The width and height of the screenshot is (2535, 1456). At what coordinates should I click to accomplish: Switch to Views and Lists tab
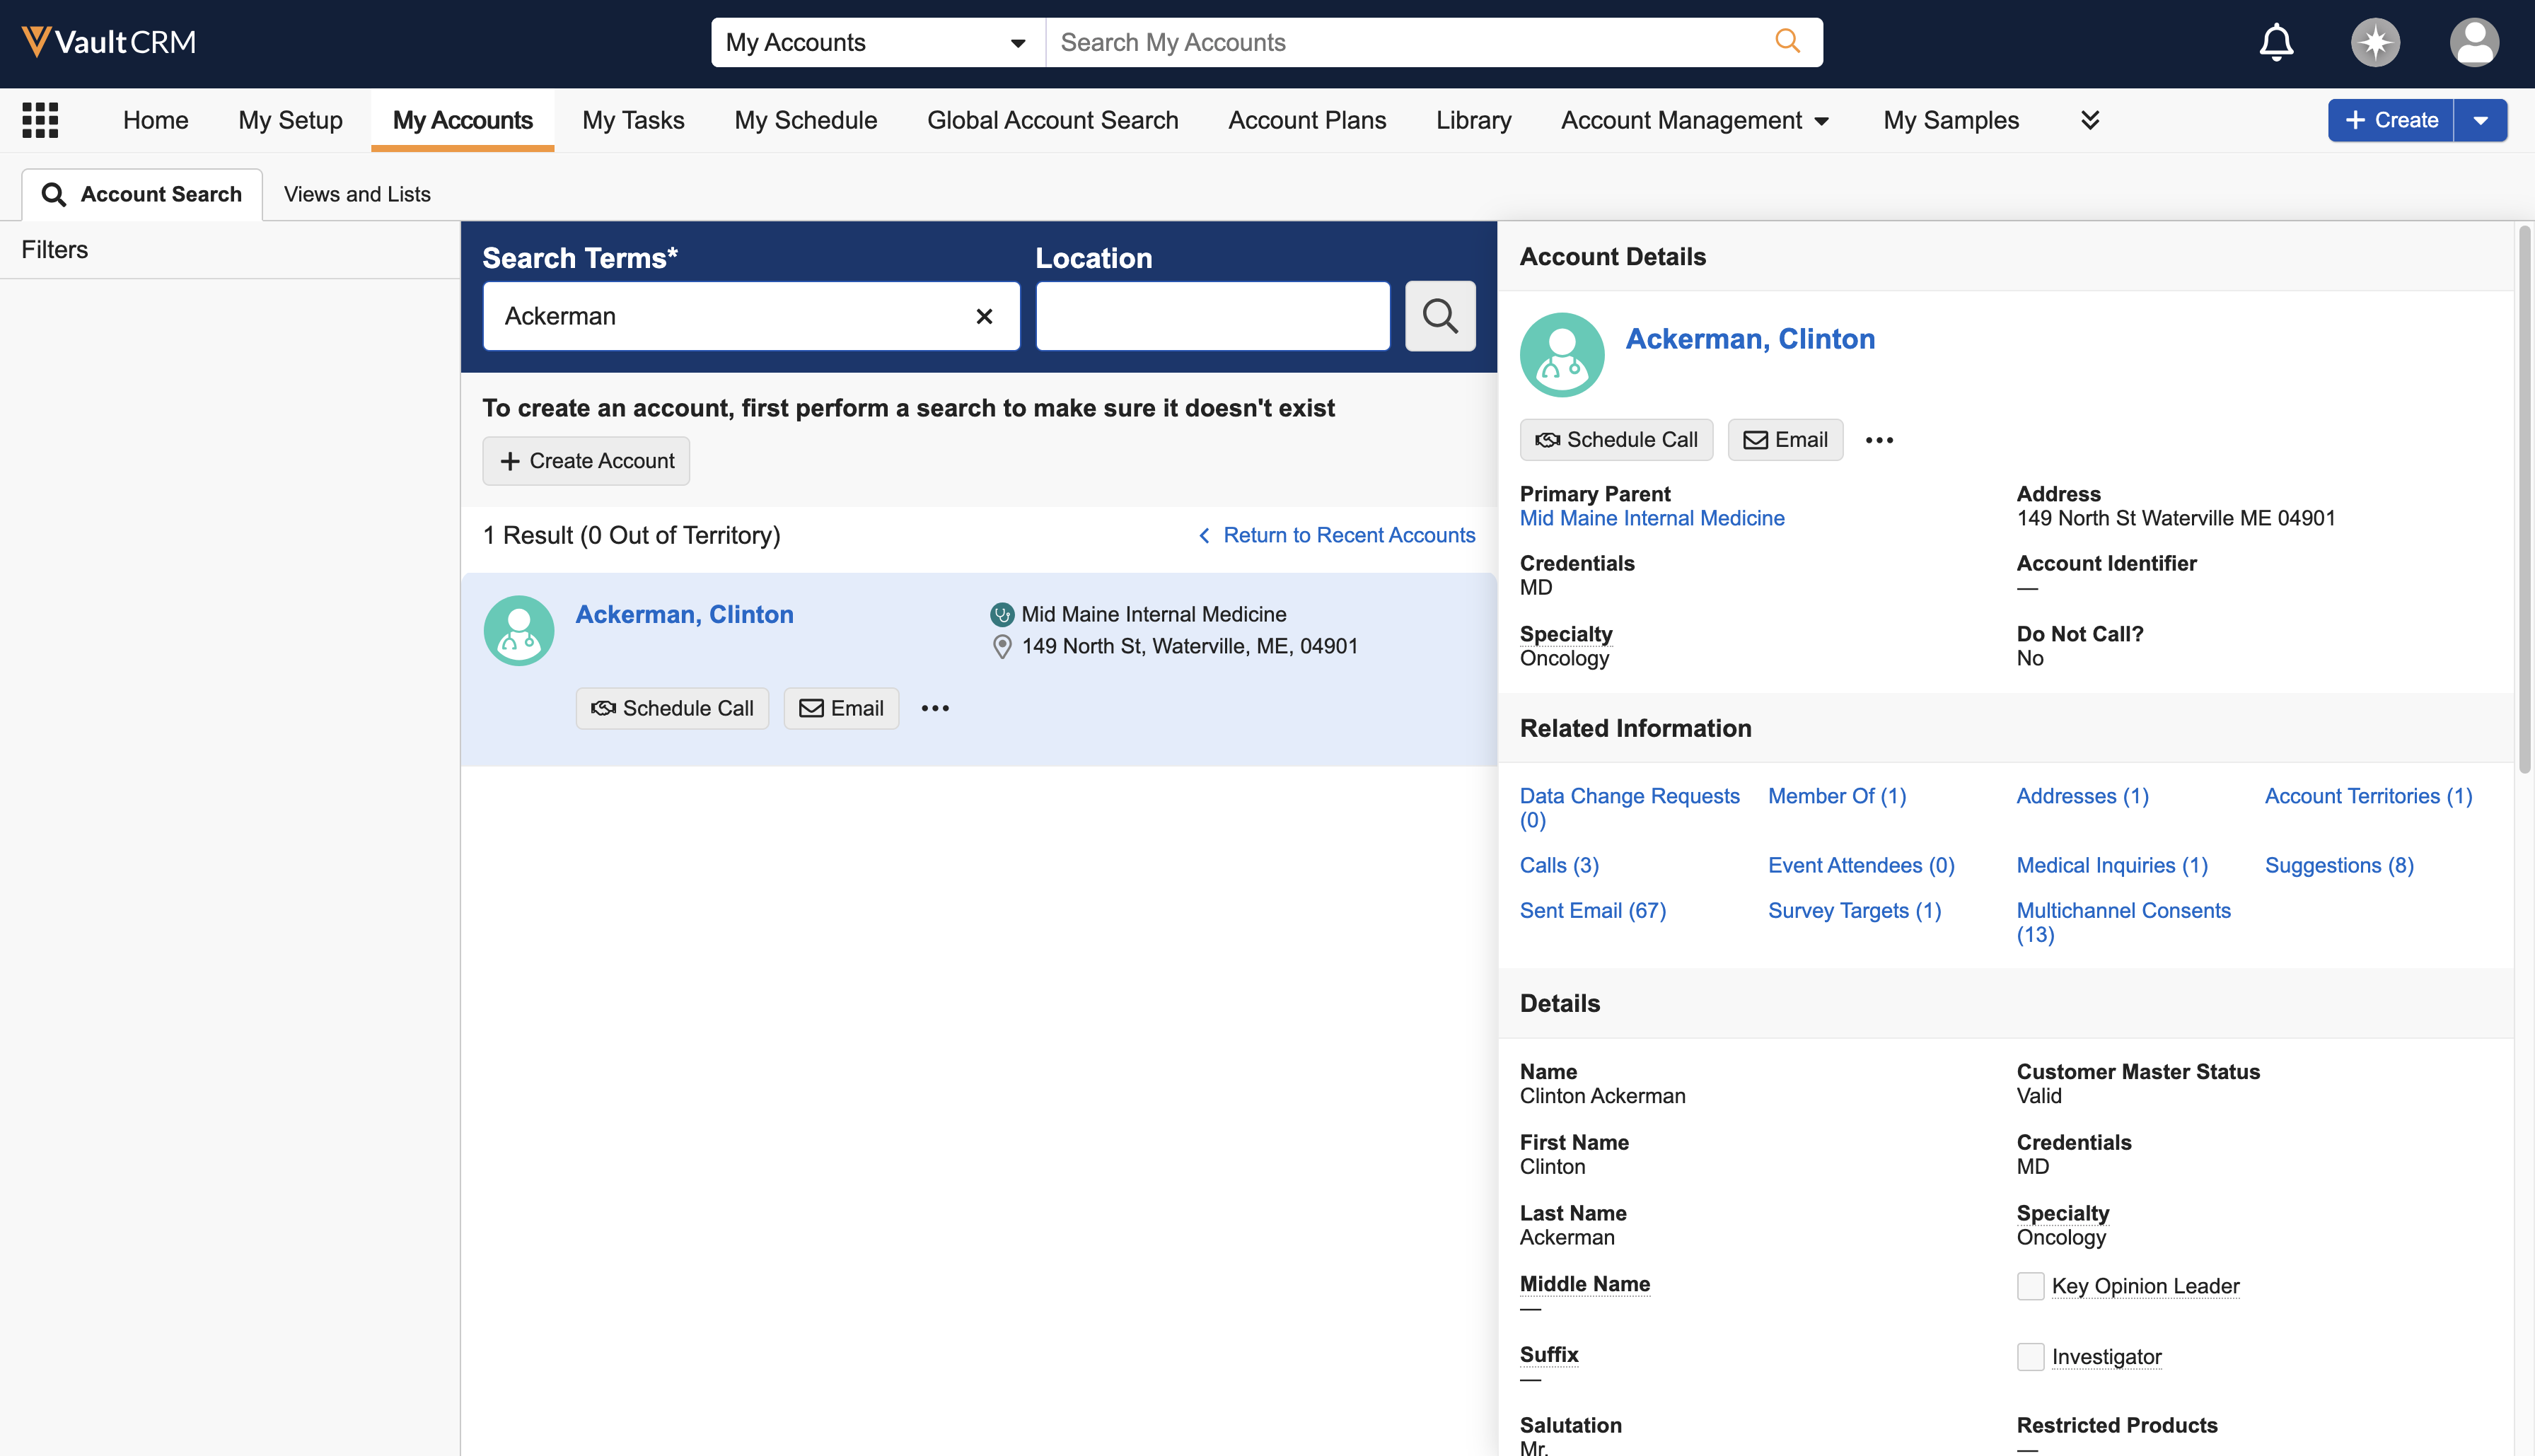[x=357, y=194]
